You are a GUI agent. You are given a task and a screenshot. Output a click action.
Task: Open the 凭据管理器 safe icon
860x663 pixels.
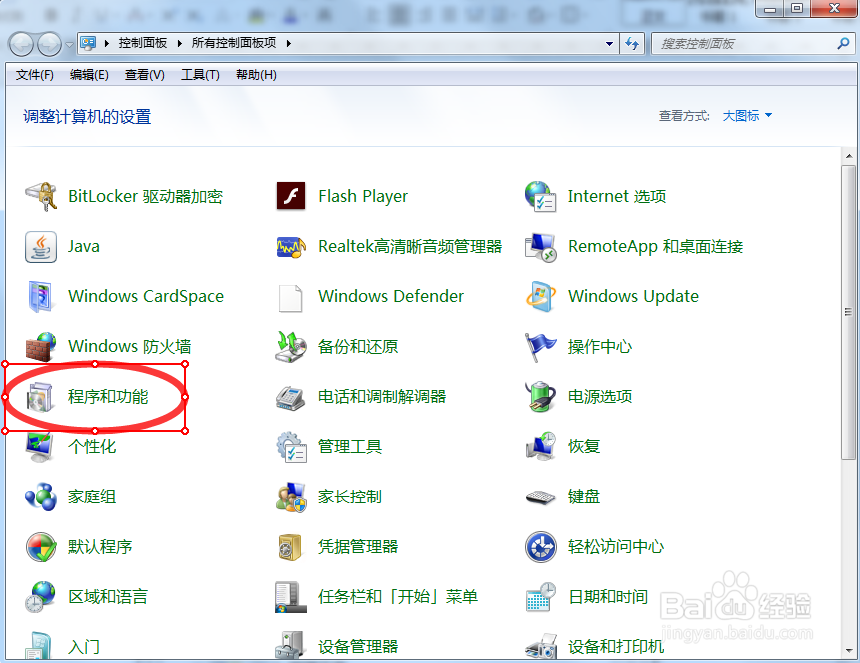(x=290, y=547)
